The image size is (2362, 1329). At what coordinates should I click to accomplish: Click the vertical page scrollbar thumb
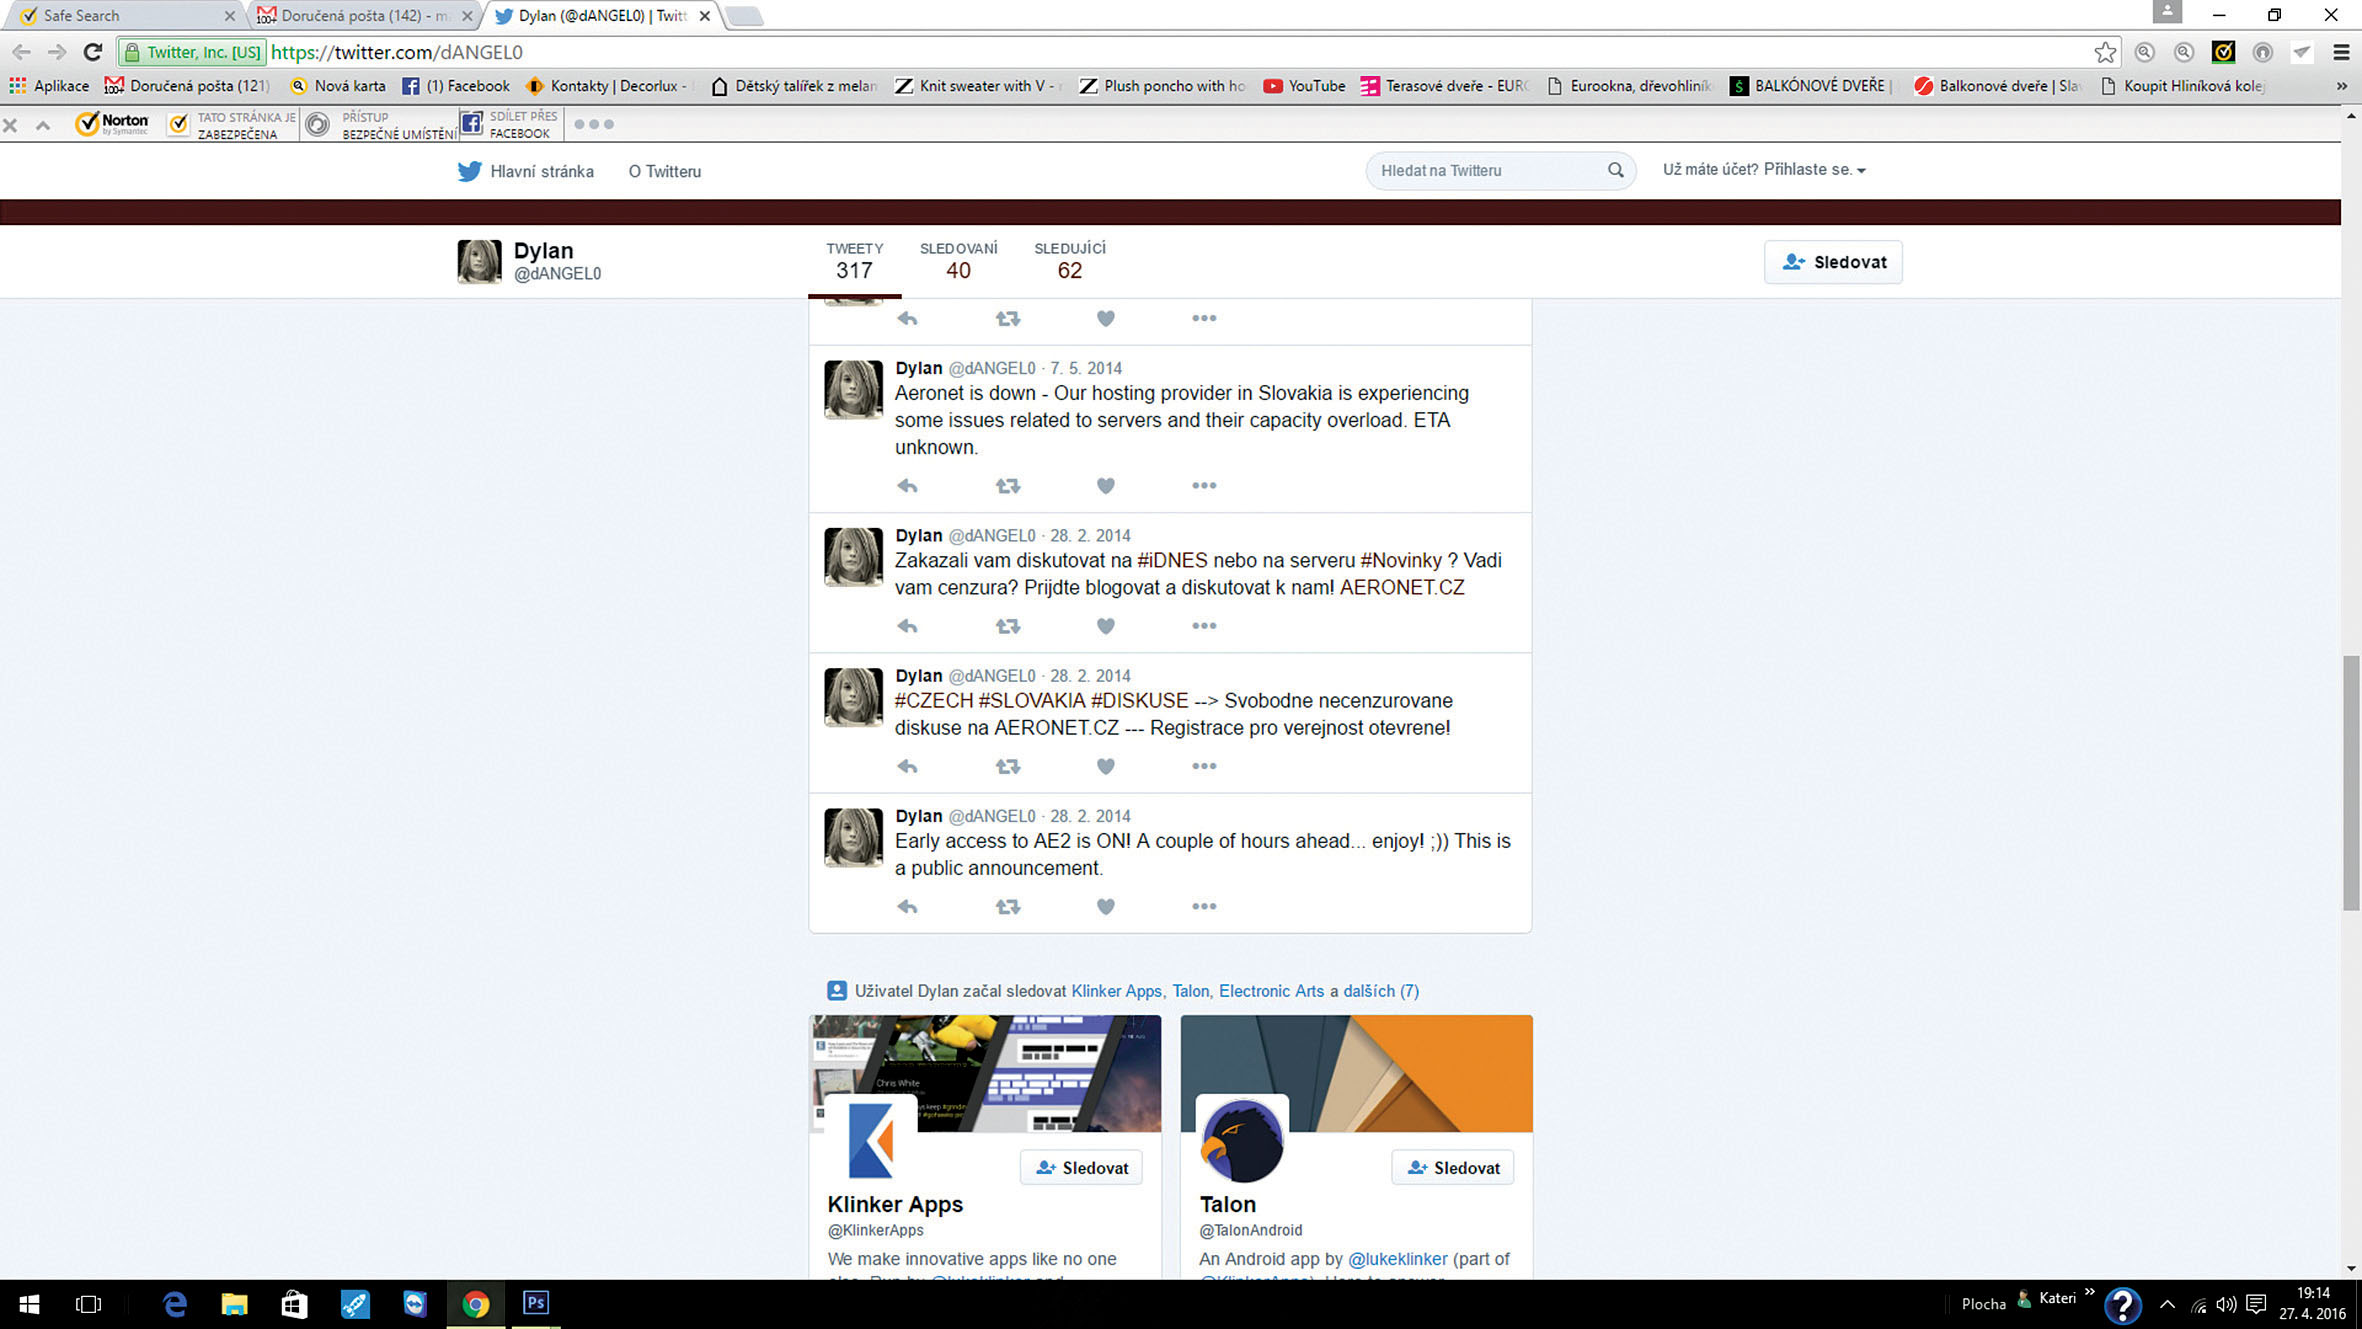coord(2350,782)
